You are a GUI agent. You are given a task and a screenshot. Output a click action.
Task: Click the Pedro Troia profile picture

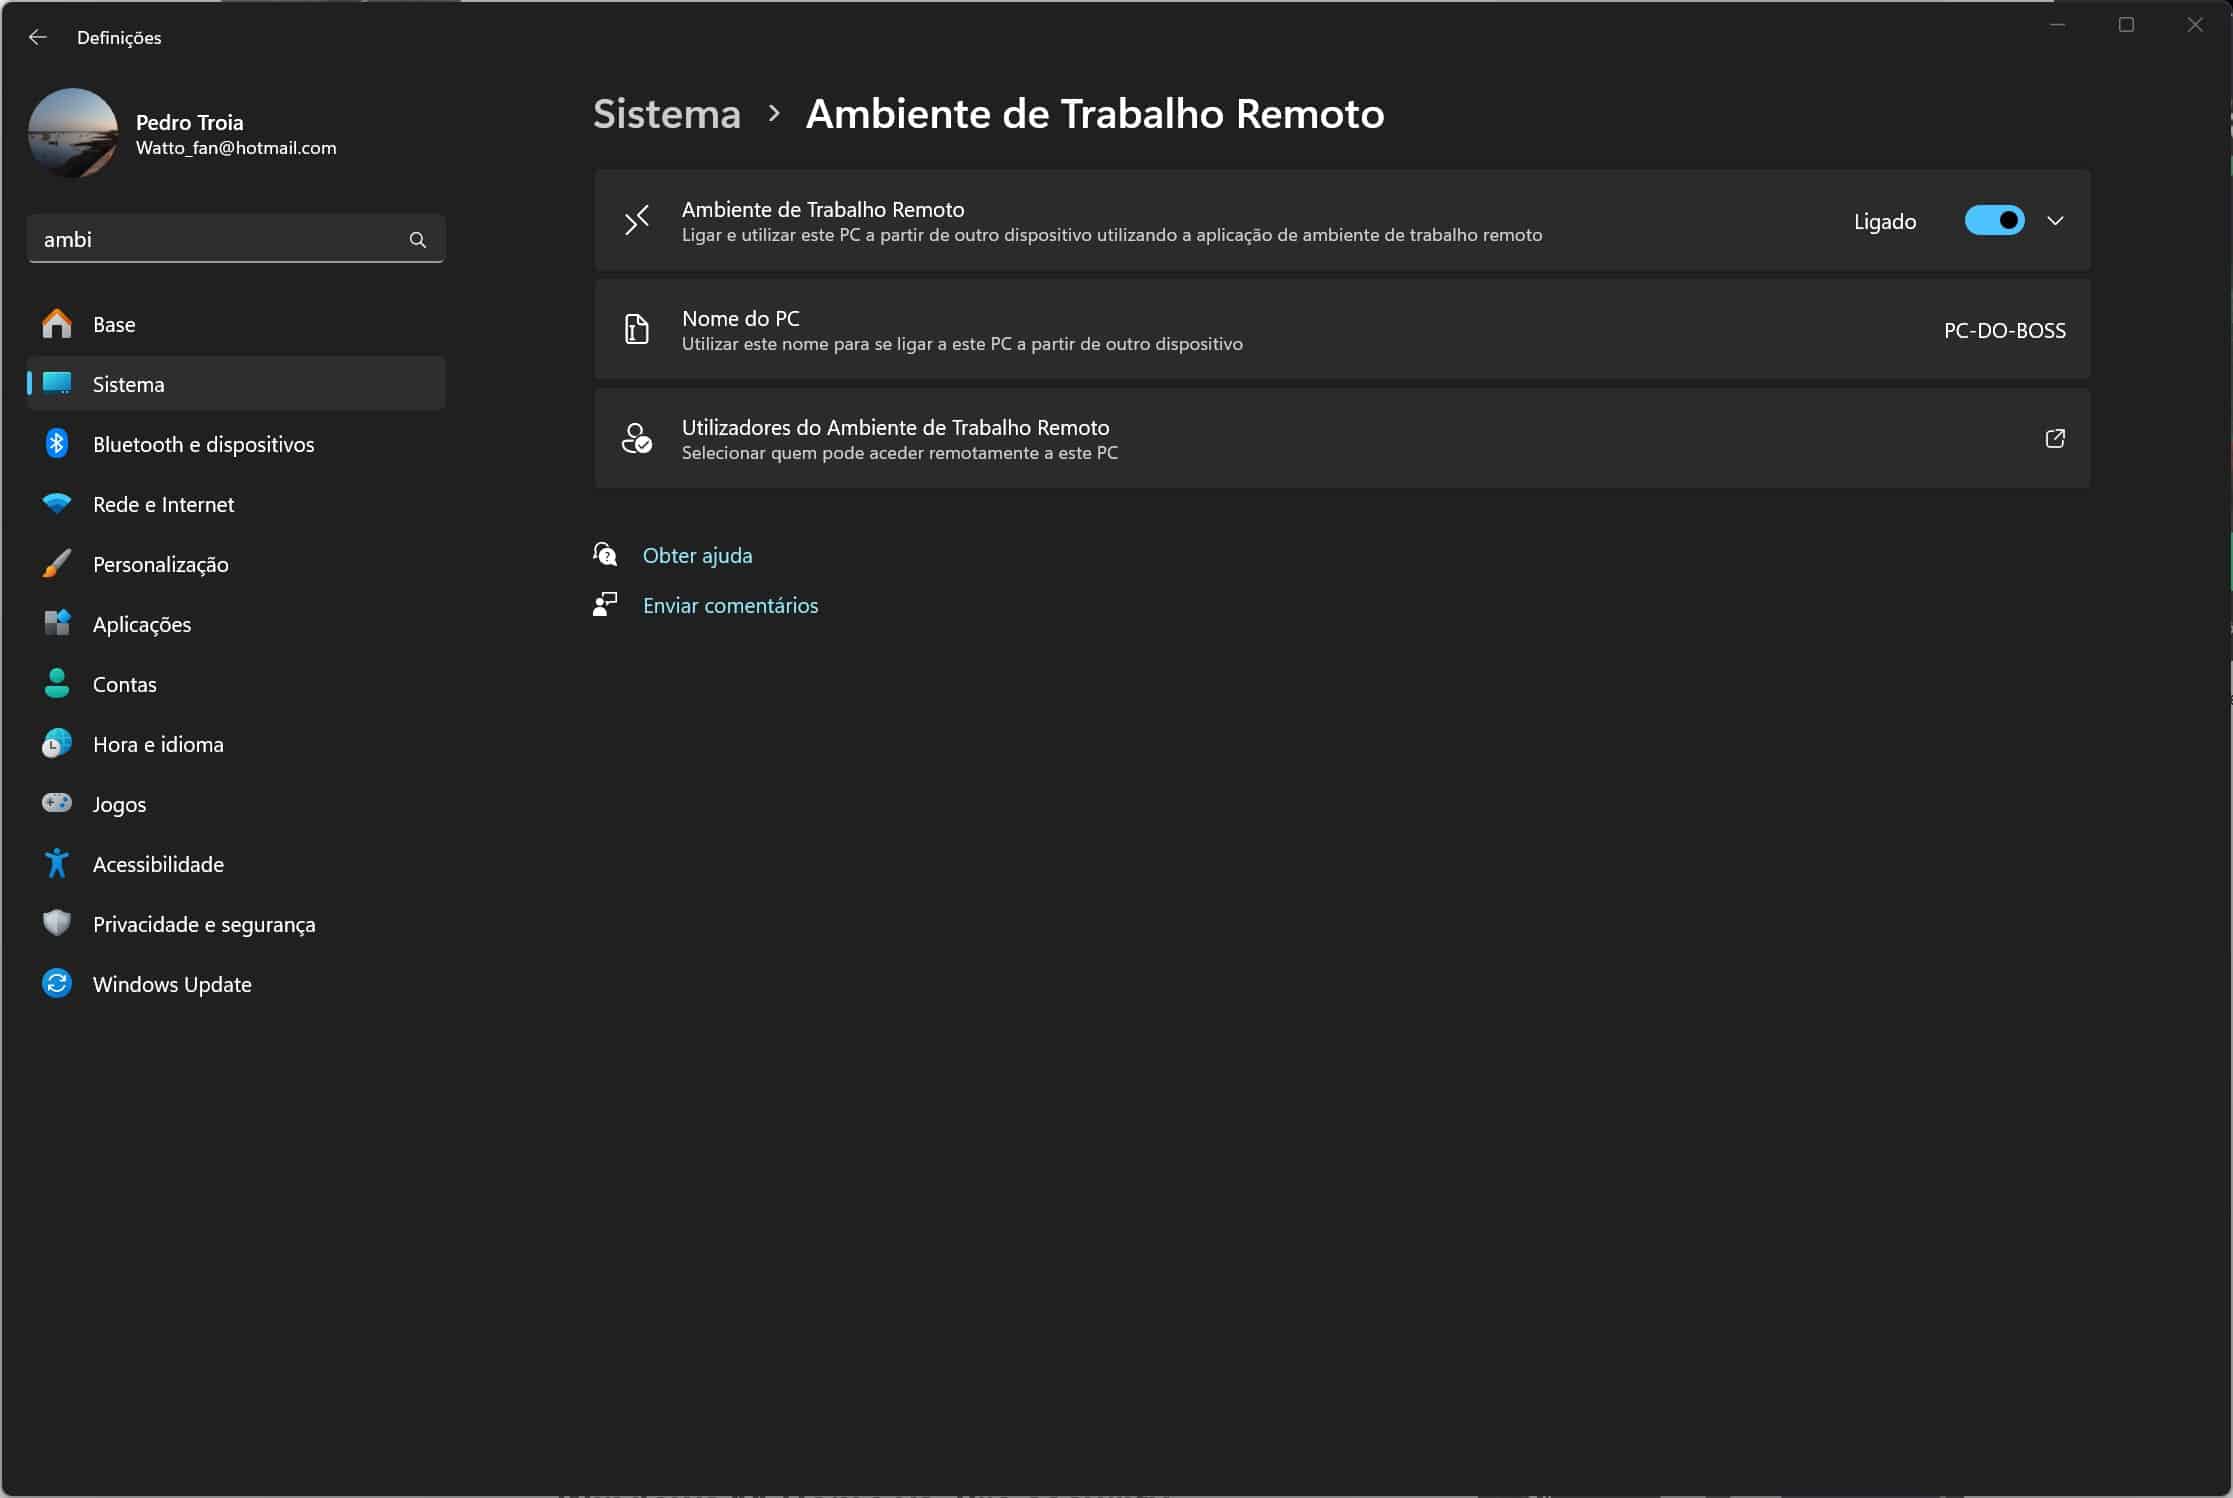73,133
